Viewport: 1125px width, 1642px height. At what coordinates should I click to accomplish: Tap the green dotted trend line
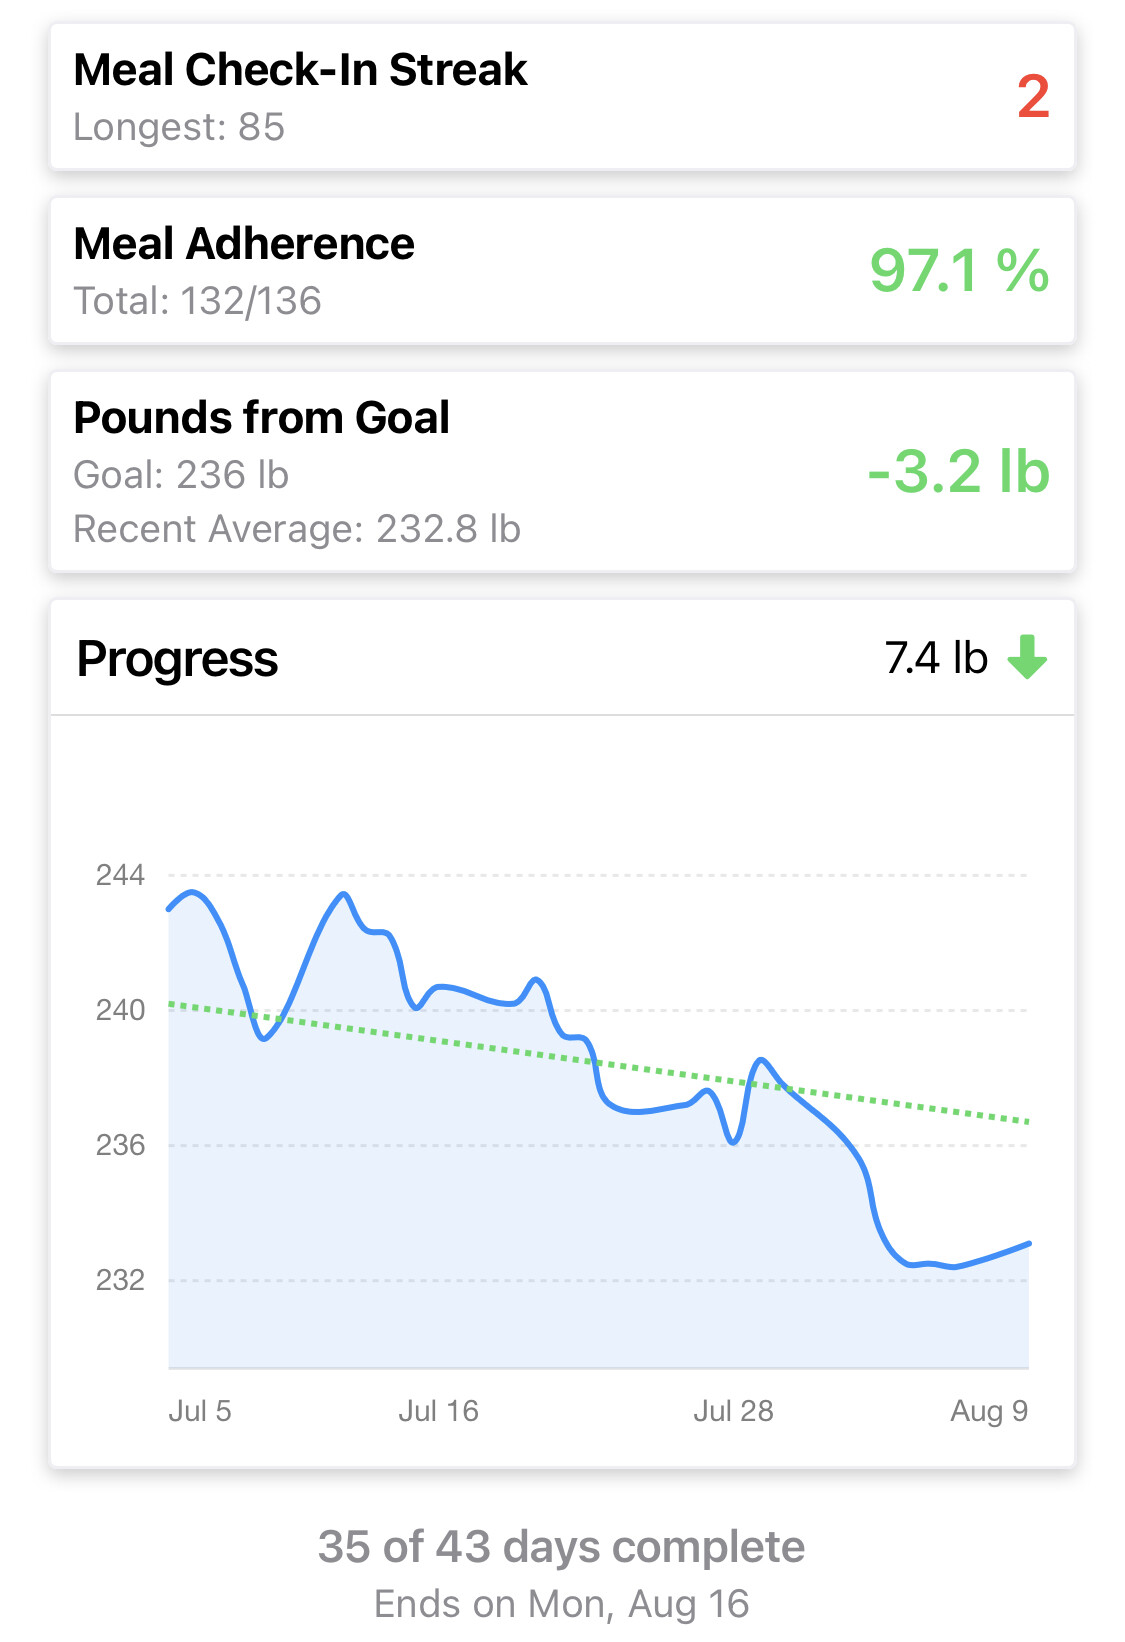tap(500, 1049)
